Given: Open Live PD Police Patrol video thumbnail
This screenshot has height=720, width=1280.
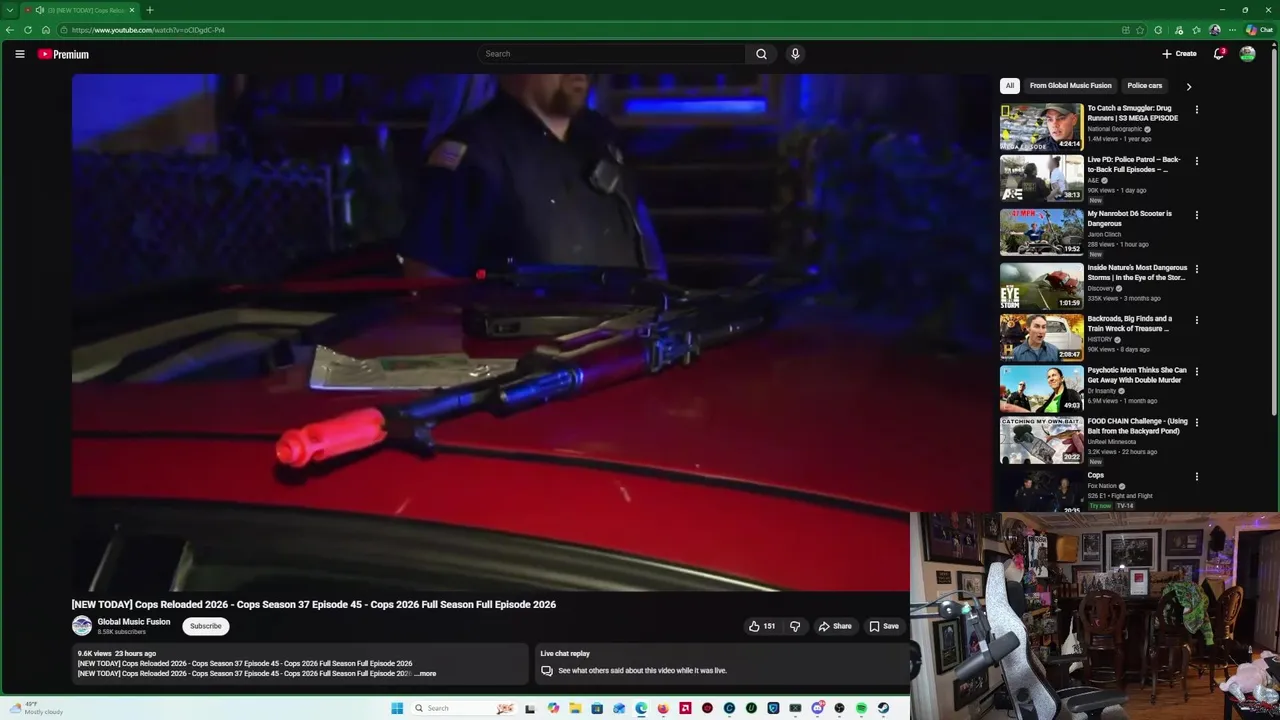Looking at the screenshot, I should point(1041,178).
